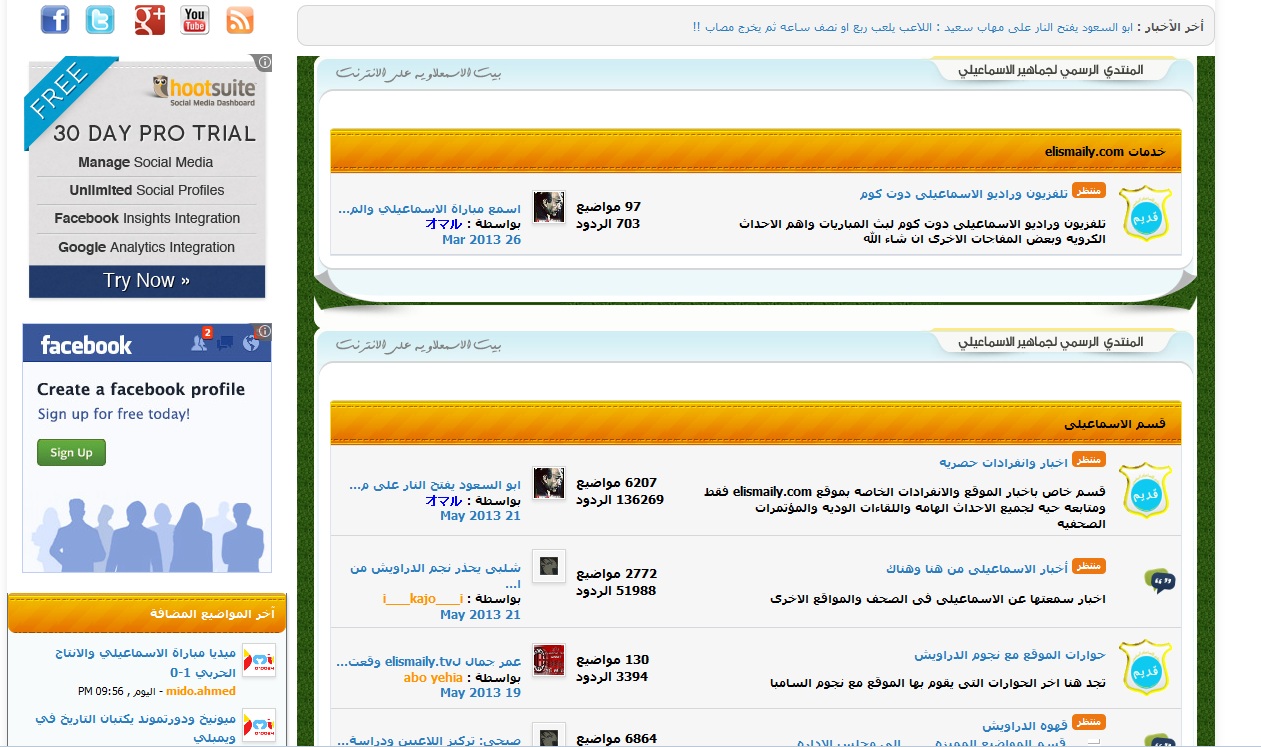Click mido.ahmed username in latest topics
The height and width of the screenshot is (747, 1261).
click(x=201, y=691)
